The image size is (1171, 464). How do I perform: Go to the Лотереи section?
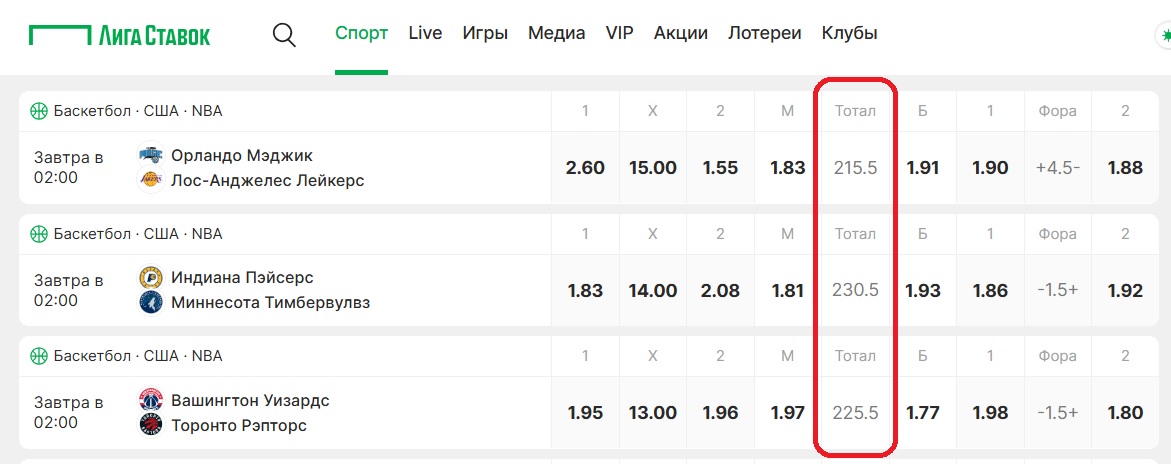pyautogui.click(x=765, y=34)
